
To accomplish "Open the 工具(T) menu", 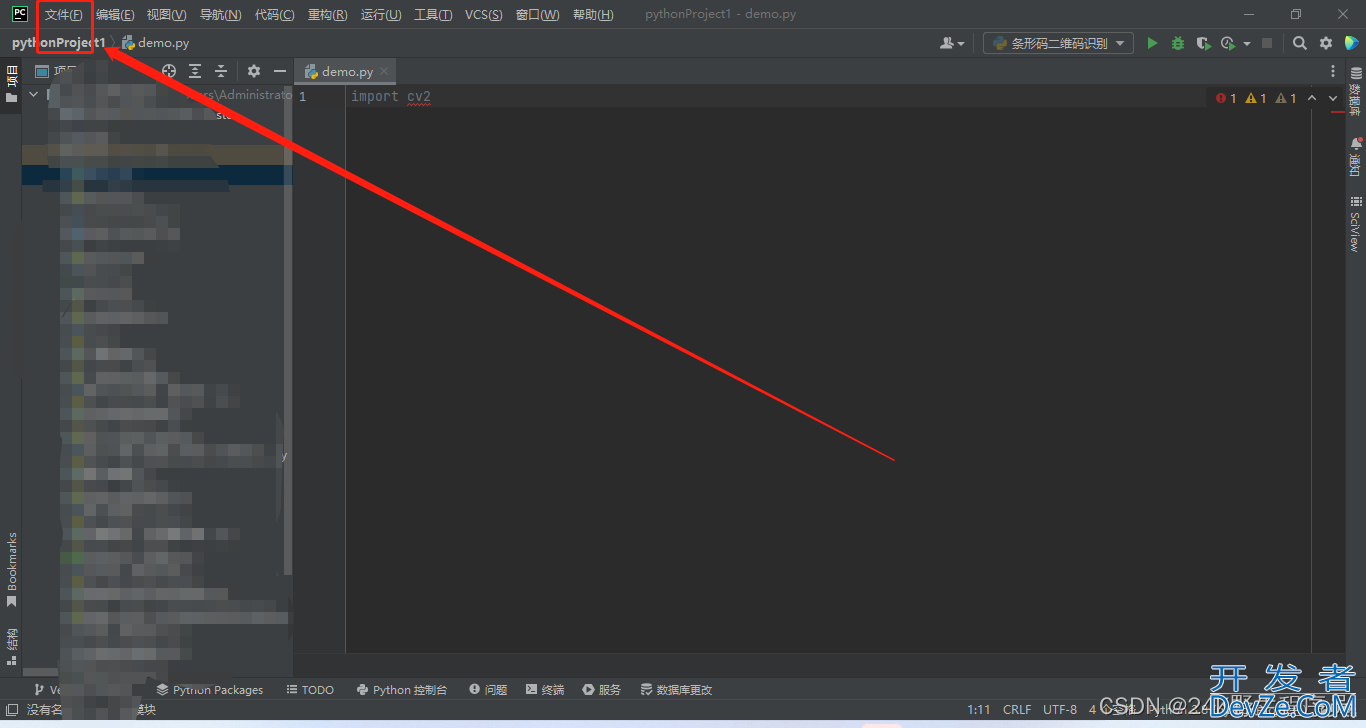I will [x=433, y=15].
